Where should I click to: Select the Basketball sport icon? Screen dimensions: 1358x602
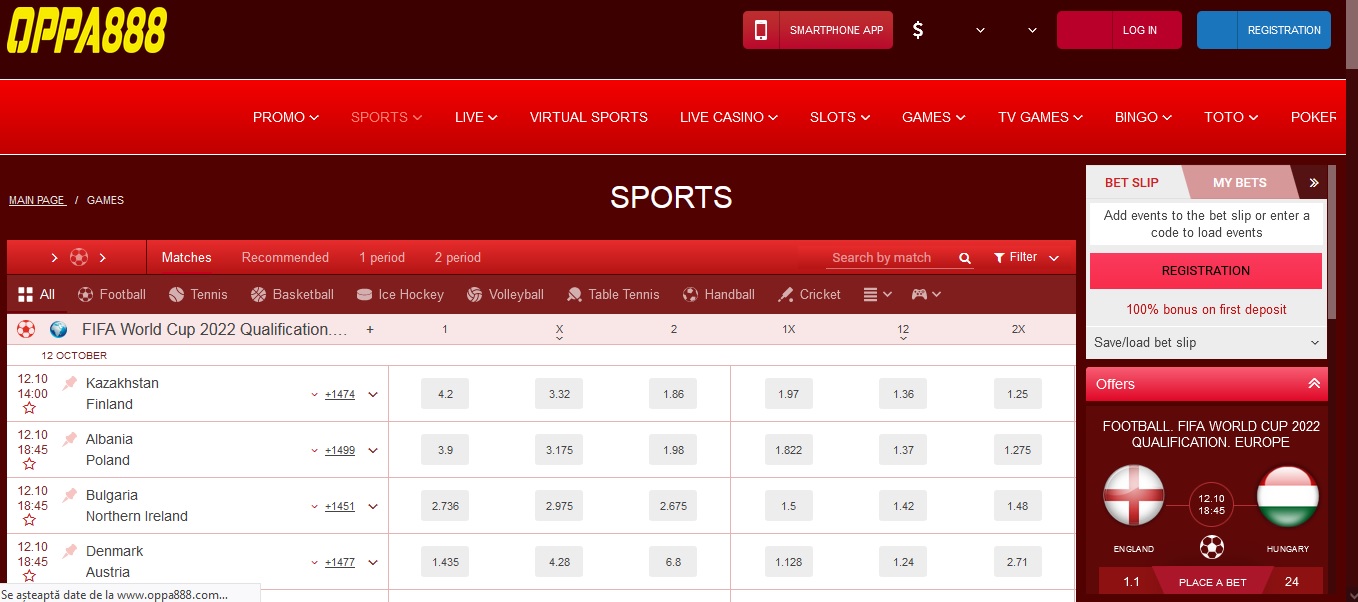click(x=259, y=294)
